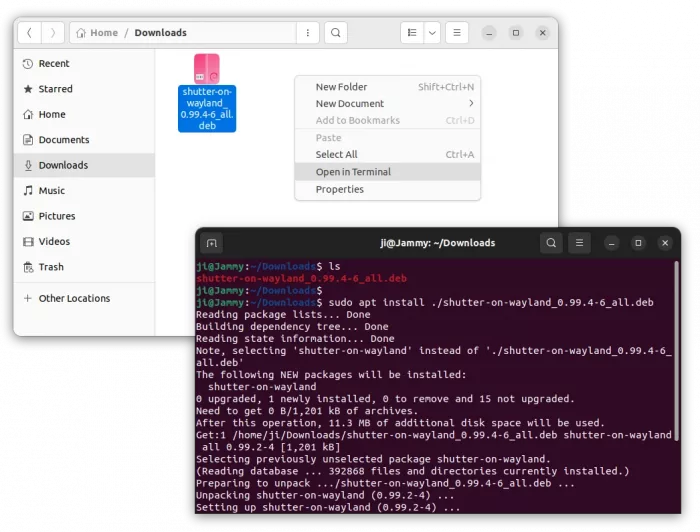
Task: Click the Home breadcrumb in path bar
Action: [97, 33]
